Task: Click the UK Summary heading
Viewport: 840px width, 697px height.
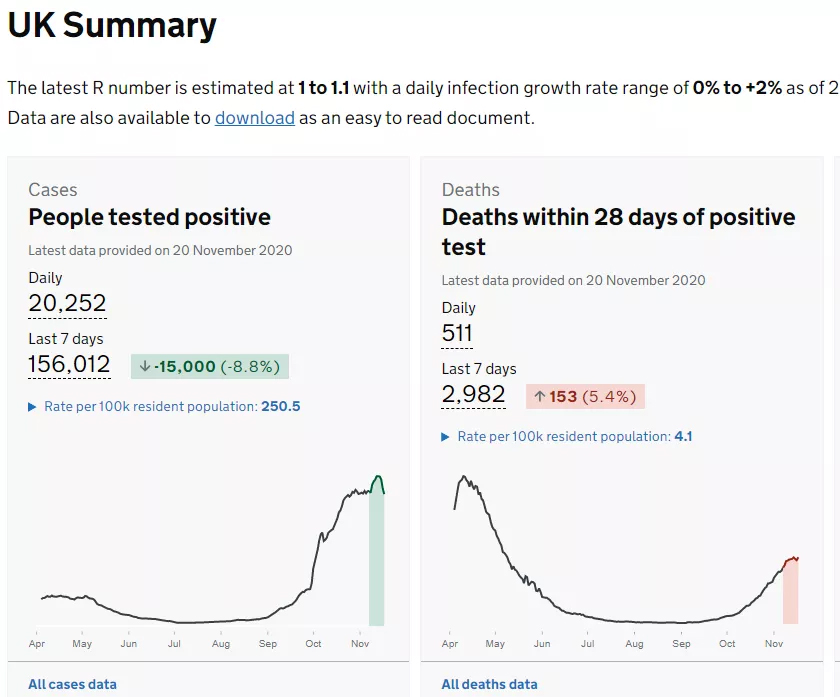Action: click(x=112, y=25)
